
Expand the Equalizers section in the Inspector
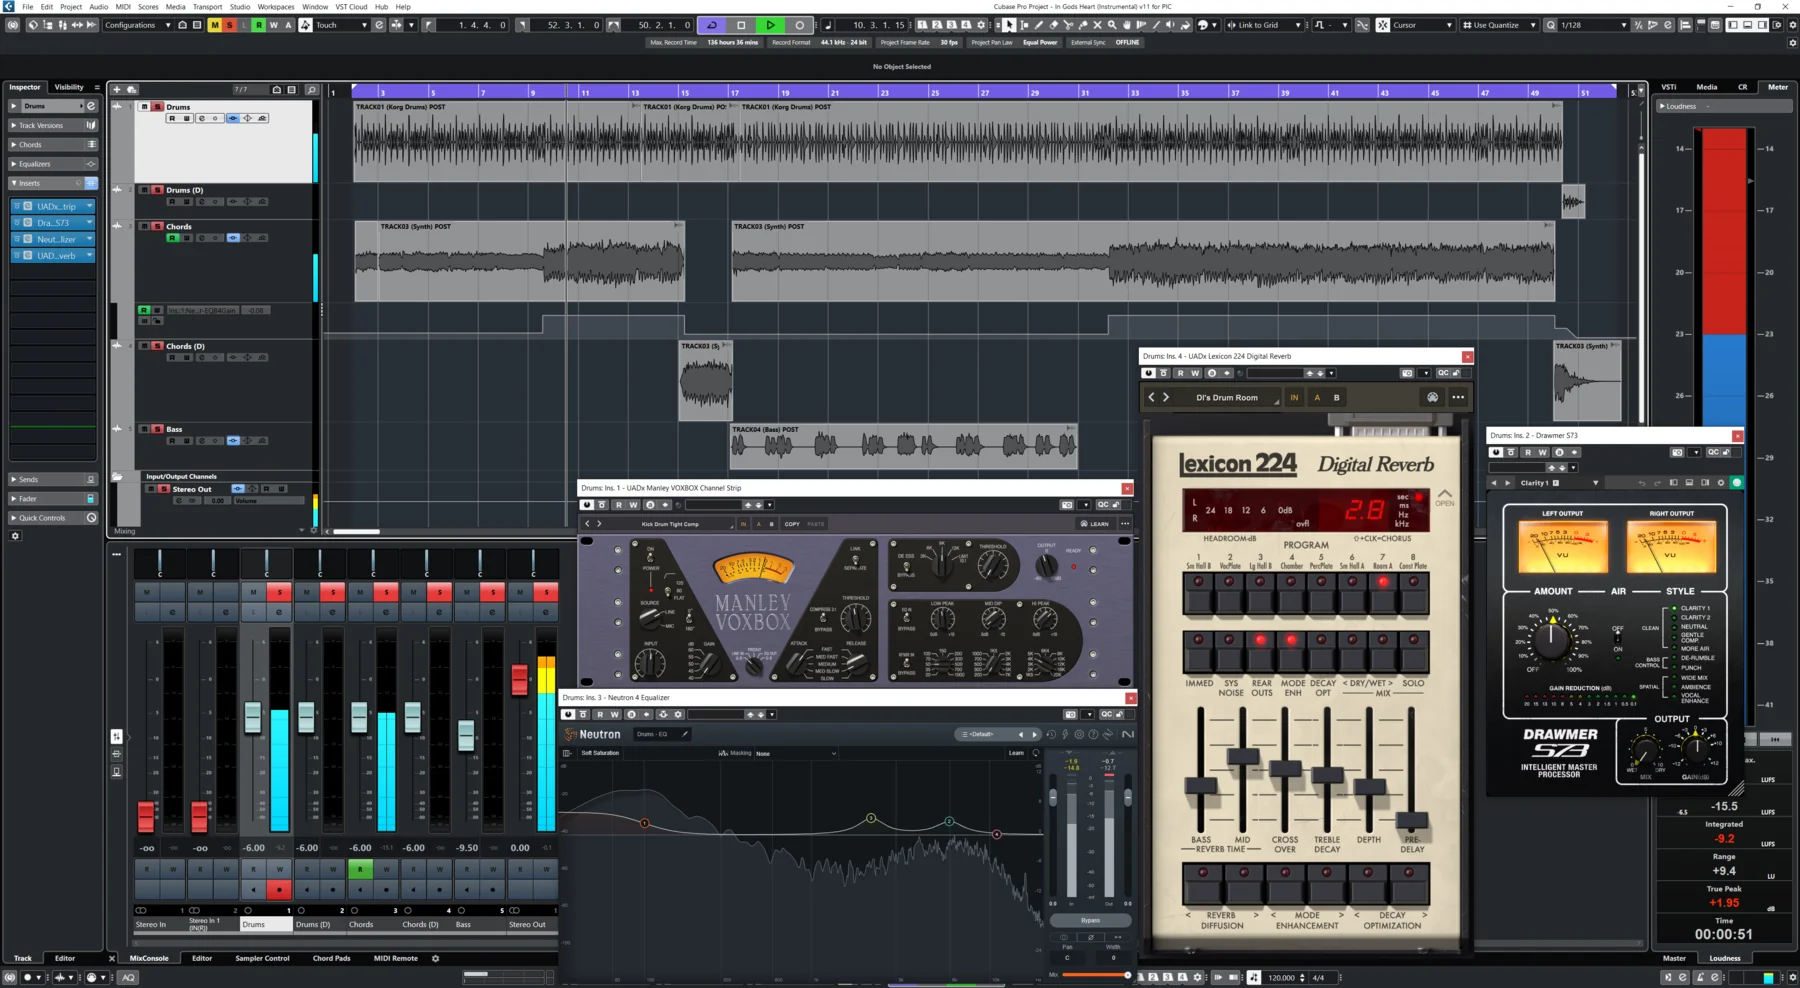tap(35, 163)
